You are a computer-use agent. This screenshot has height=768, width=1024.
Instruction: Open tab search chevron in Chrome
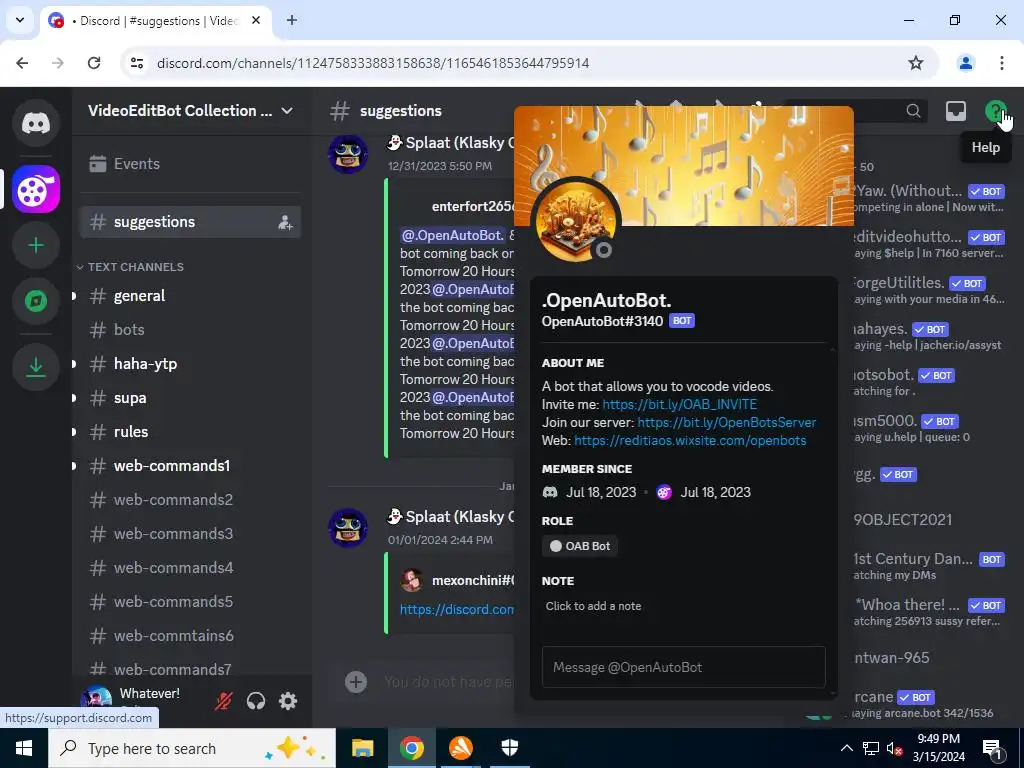pyautogui.click(x=20, y=20)
